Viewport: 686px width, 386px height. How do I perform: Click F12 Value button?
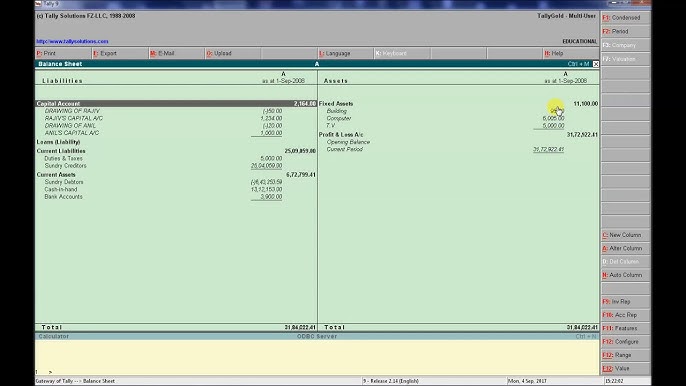tap(625, 368)
